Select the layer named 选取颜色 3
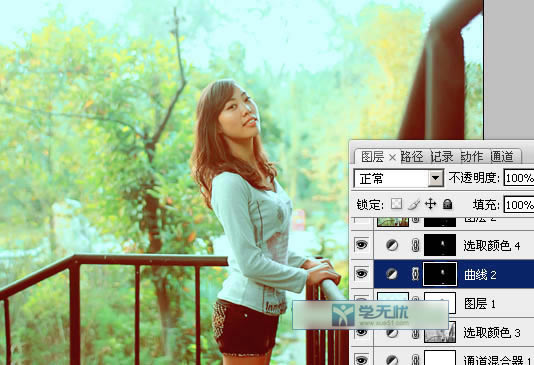 point(492,332)
